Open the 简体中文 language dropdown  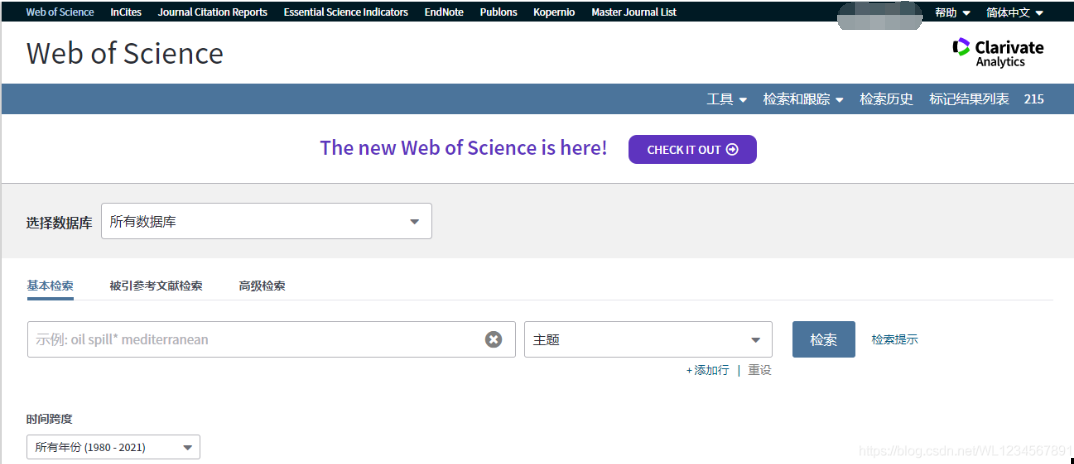pyautogui.click(x=1014, y=12)
